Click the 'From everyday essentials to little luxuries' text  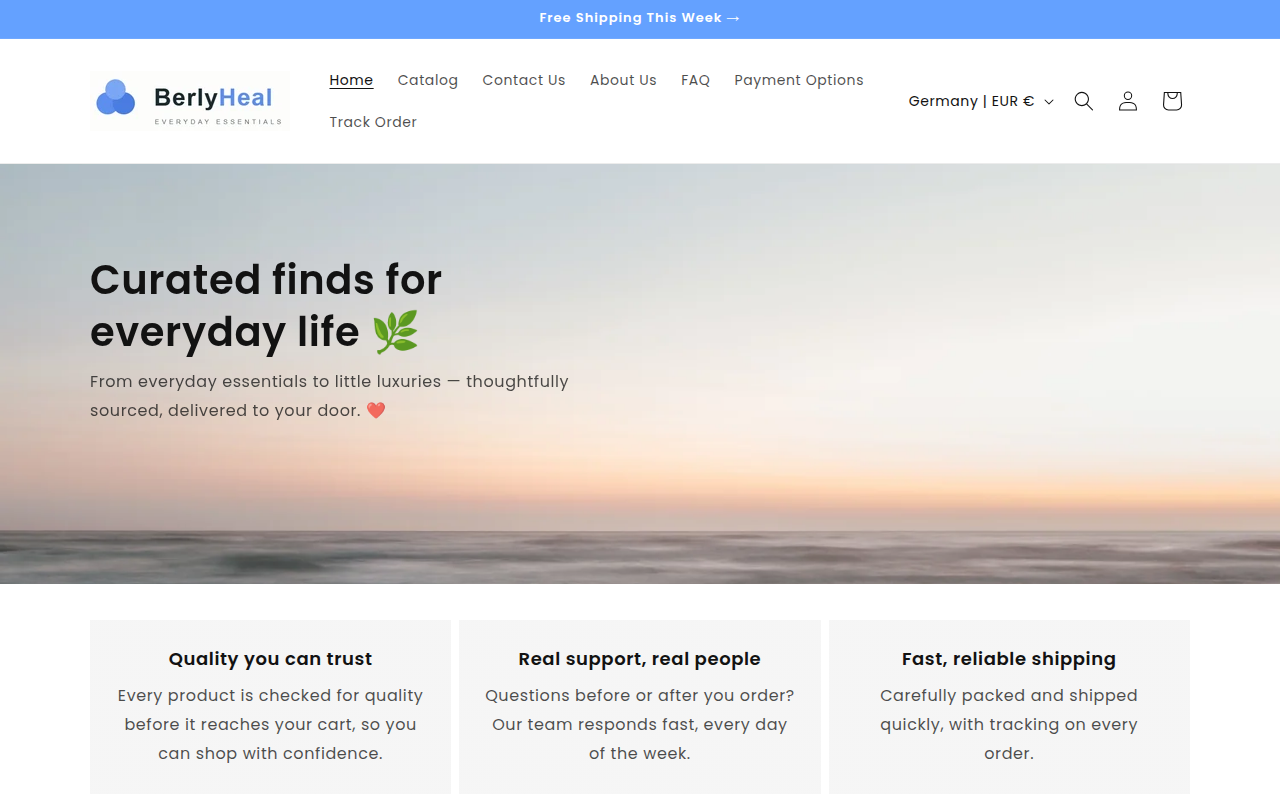tap(329, 396)
